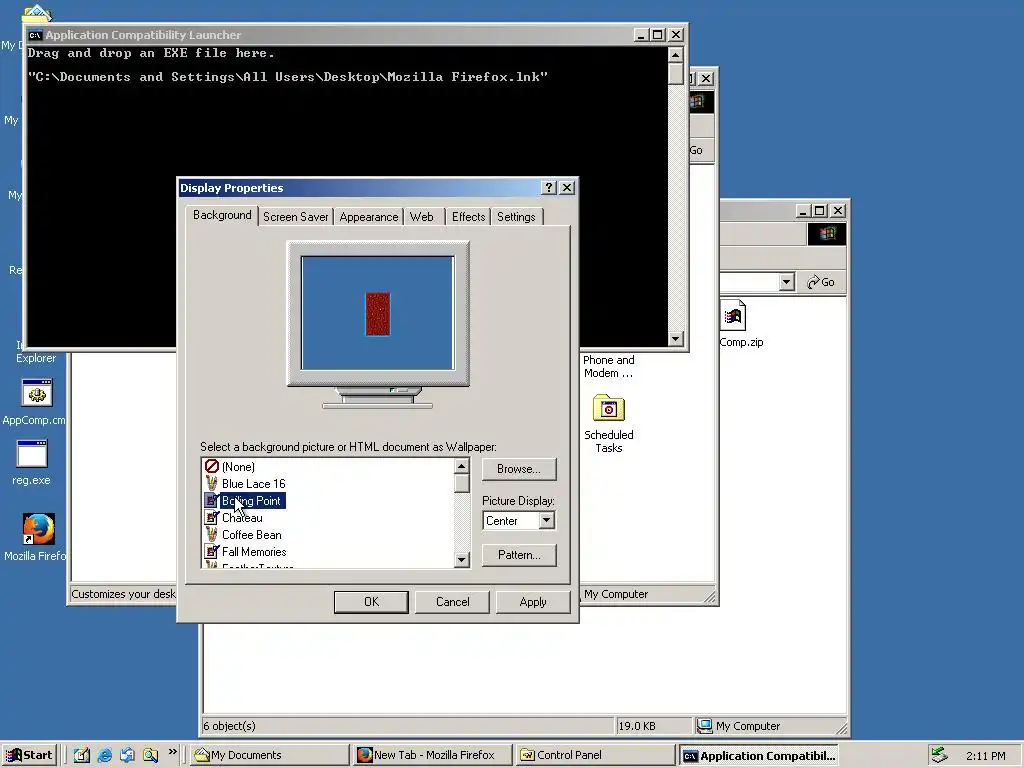The image size is (1024, 768).
Task: Click the Display Properties help question button
Action: (549, 187)
